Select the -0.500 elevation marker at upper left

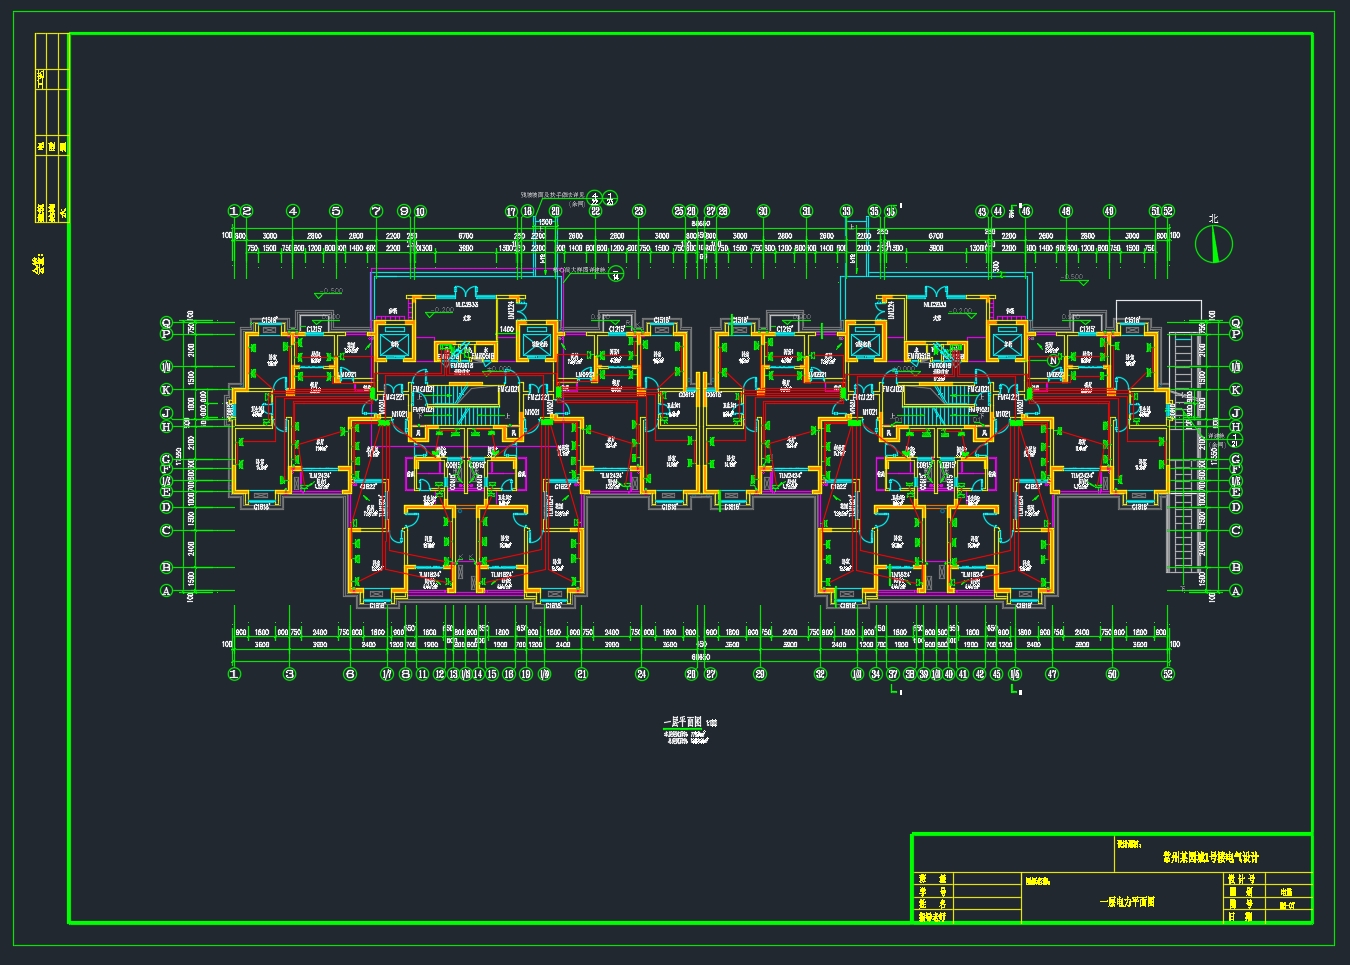click(x=331, y=292)
